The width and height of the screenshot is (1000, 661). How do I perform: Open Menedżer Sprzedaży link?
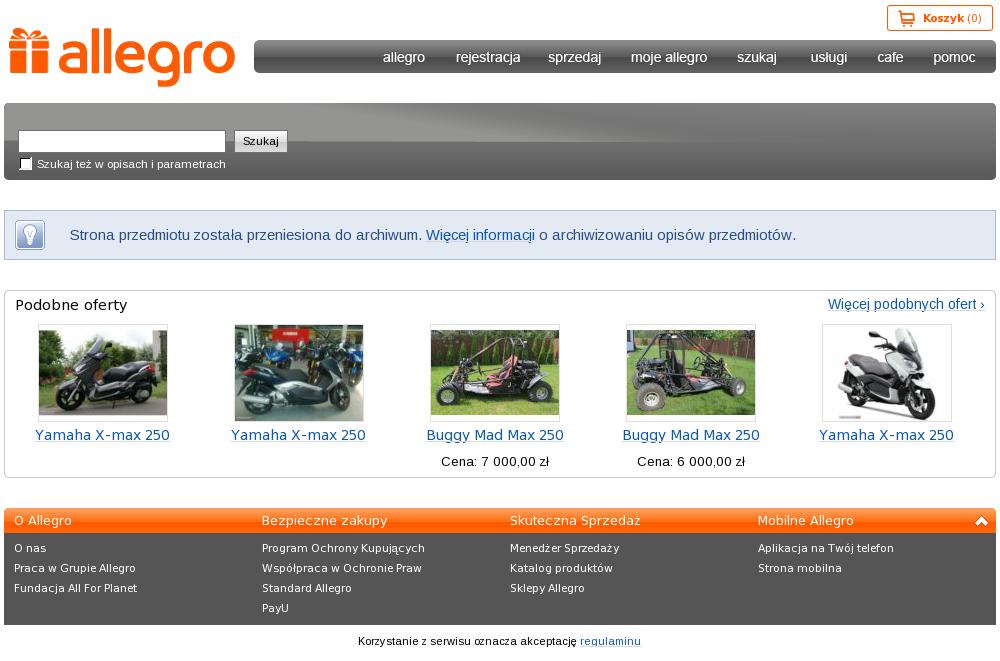(564, 548)
